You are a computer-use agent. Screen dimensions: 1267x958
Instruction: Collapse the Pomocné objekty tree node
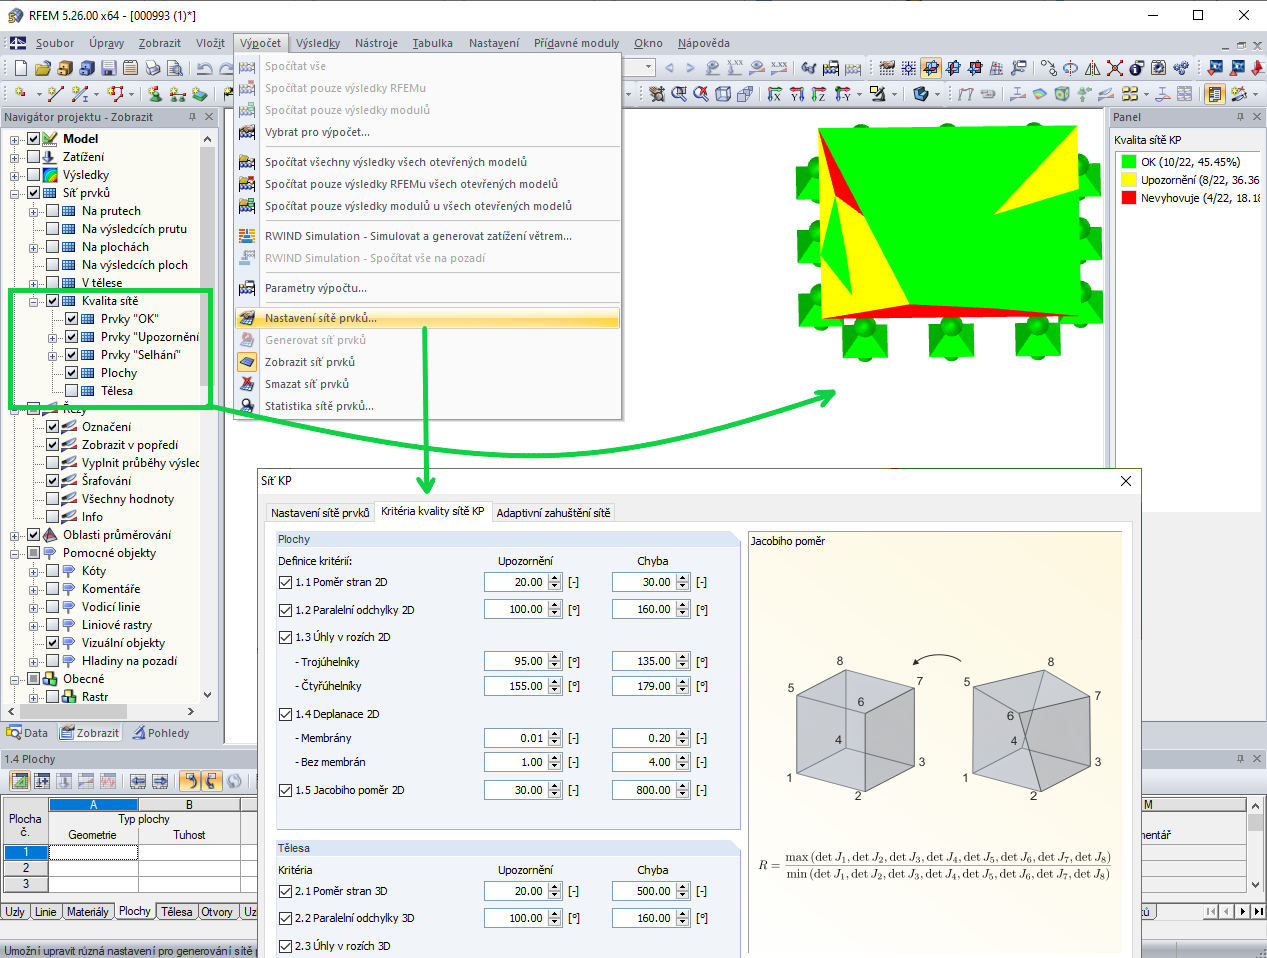[15, 553]
